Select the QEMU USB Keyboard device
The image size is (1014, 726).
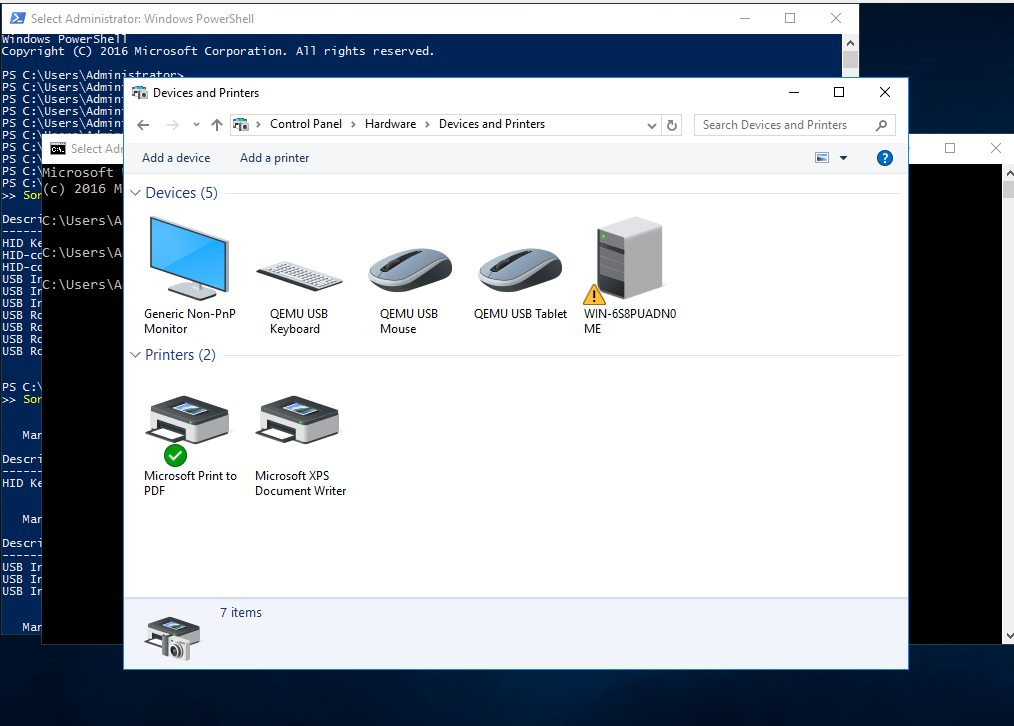(x=299, y=270)
